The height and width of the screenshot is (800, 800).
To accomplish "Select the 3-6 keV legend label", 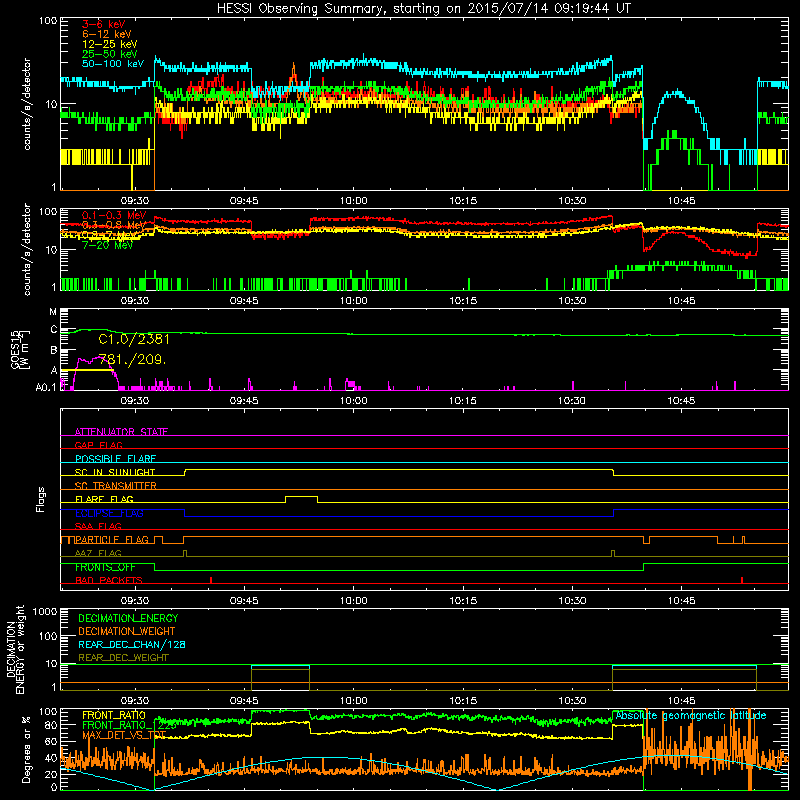I will coord(103,24).
